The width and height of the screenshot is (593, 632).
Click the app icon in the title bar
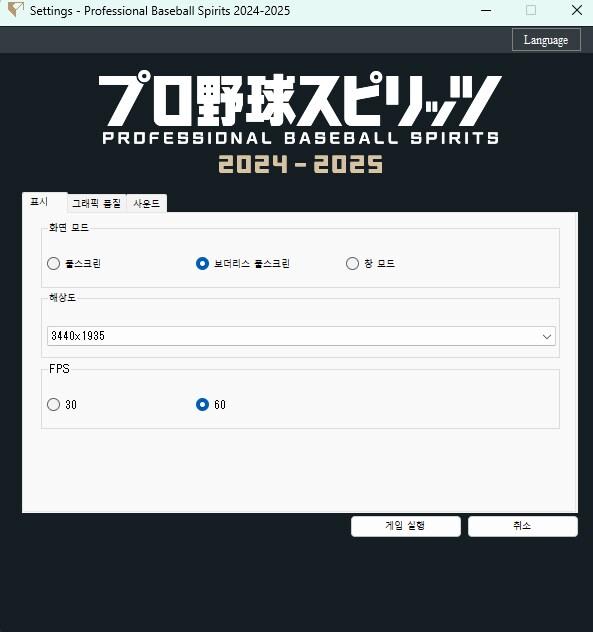[x=16, y=10]
